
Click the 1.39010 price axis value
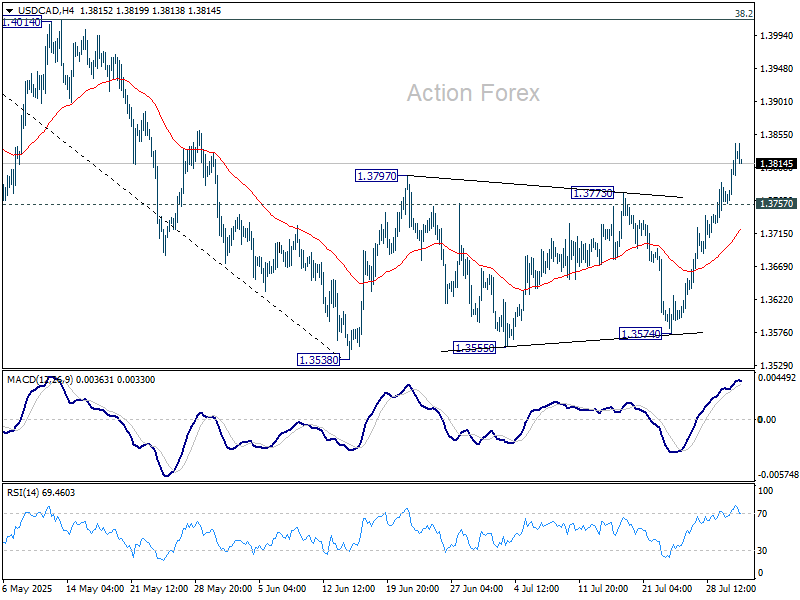click(777, 102)
